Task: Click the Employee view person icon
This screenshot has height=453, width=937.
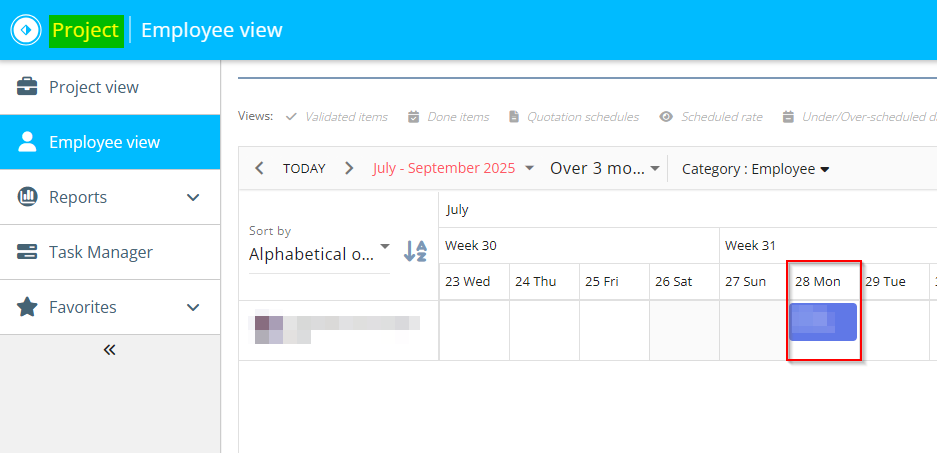Action: [28, 142]
